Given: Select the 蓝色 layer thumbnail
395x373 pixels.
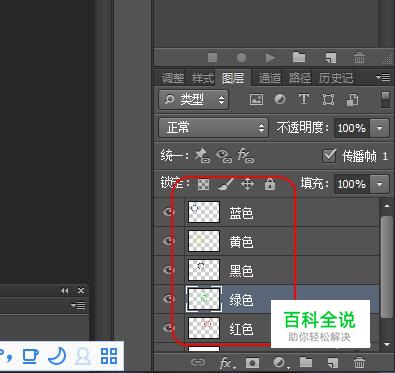Looking at the screenshot, I should pyautogui.click(x=204, y=212).
